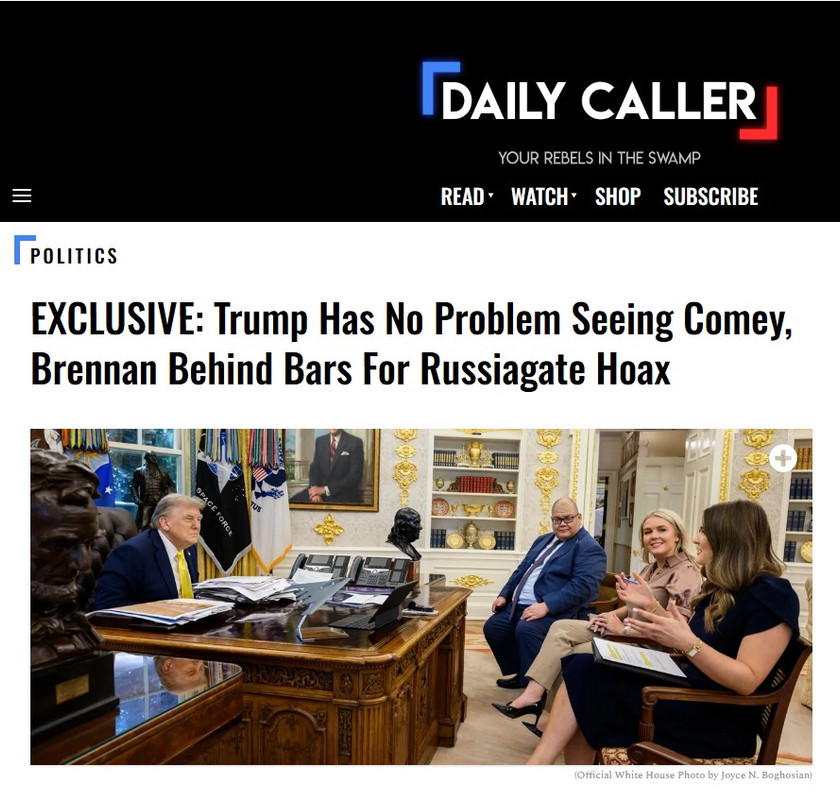Click the WATCH dropdown arrow
The width and height of the screenshot is (840, 800).
573,195
